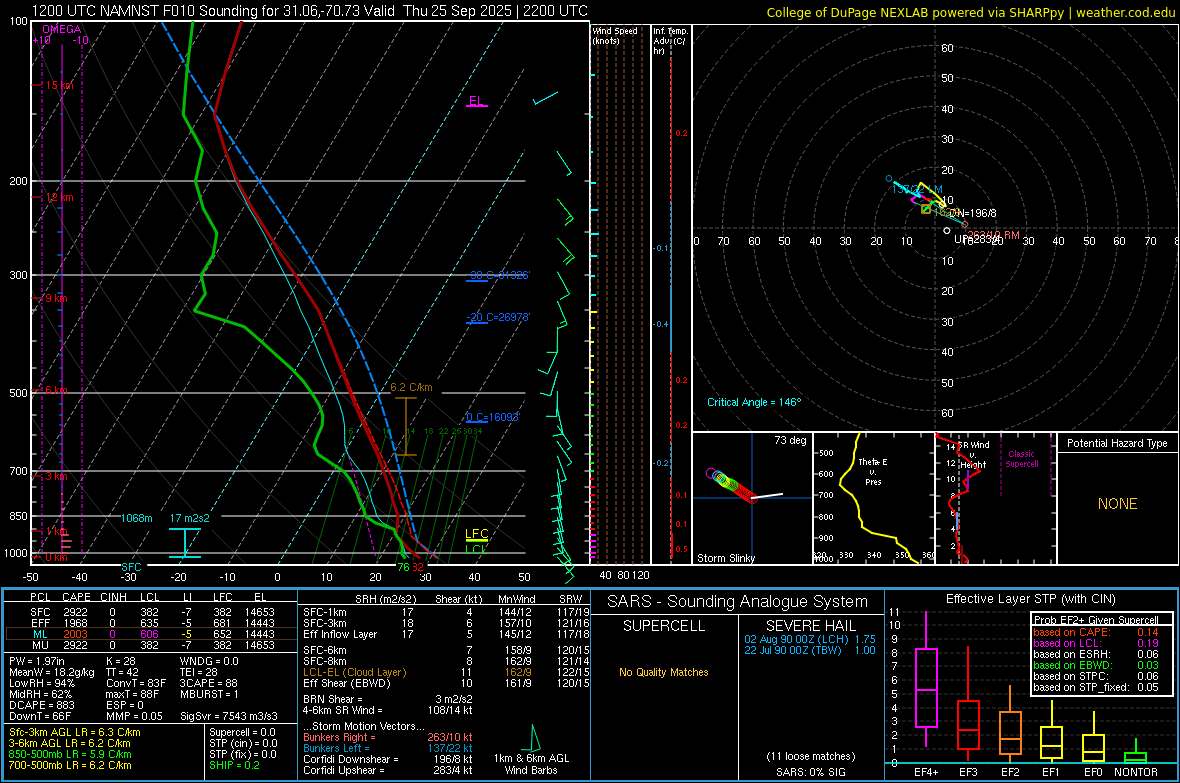Click the 0 C=16092' freezing level label
The image size is (1180, 783).
coord(493,416)
